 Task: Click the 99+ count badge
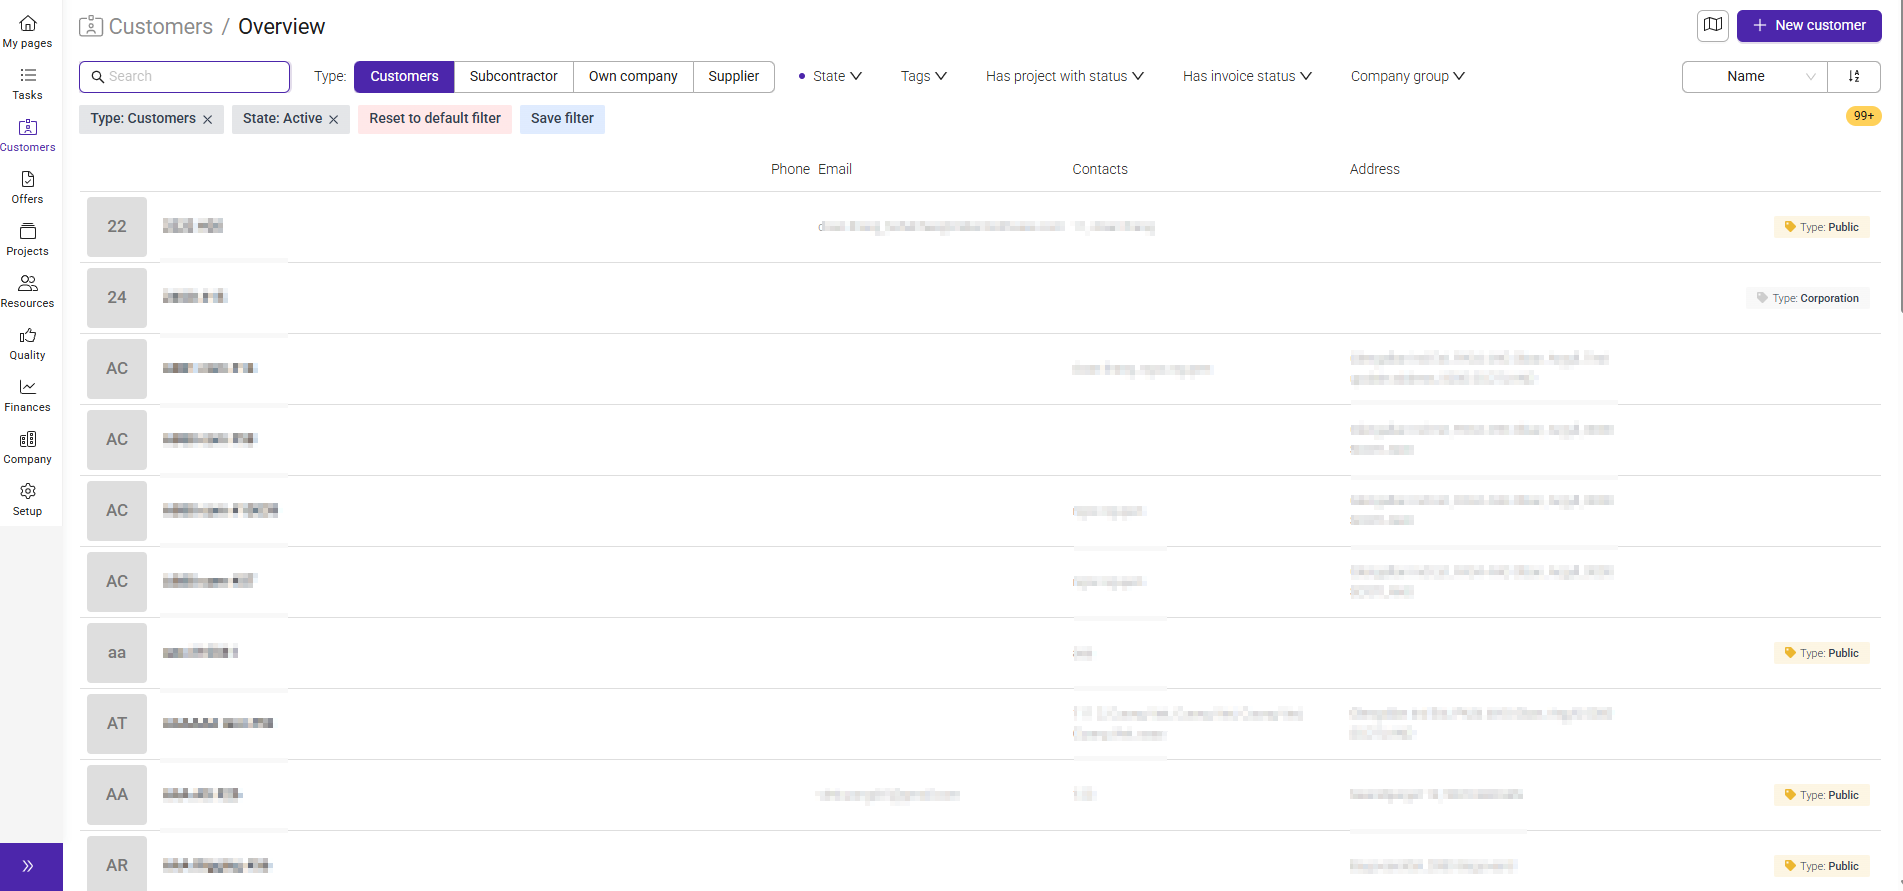(x=1864, y=116)
